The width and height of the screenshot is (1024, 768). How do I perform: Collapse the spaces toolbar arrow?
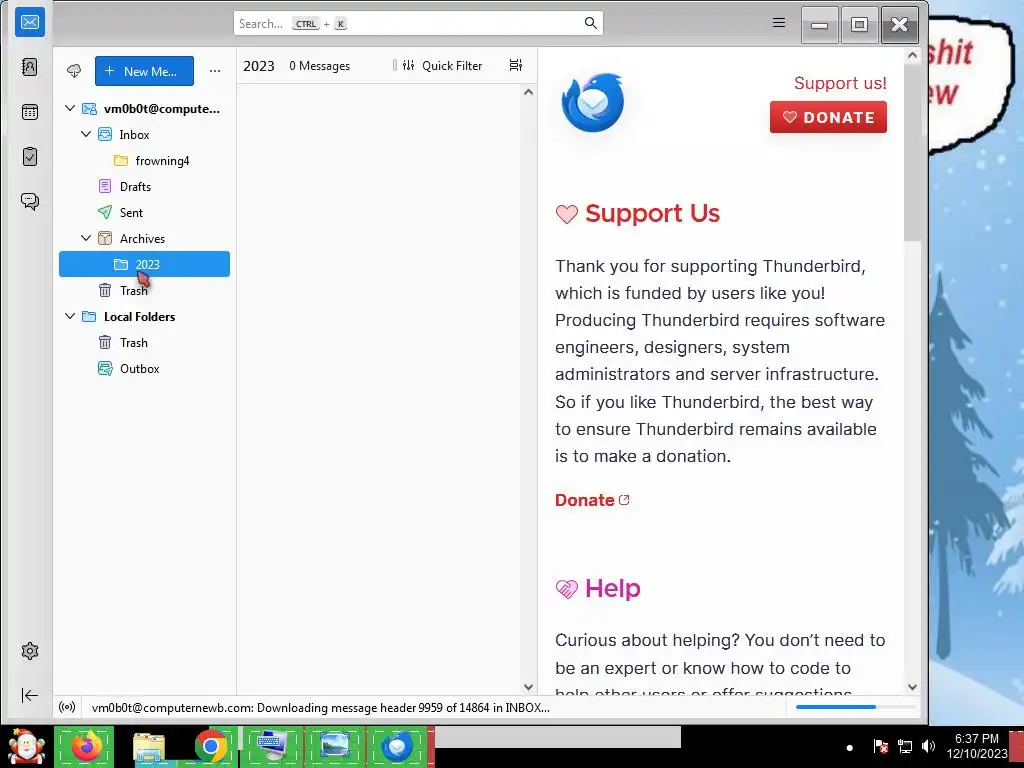(30, 696)
